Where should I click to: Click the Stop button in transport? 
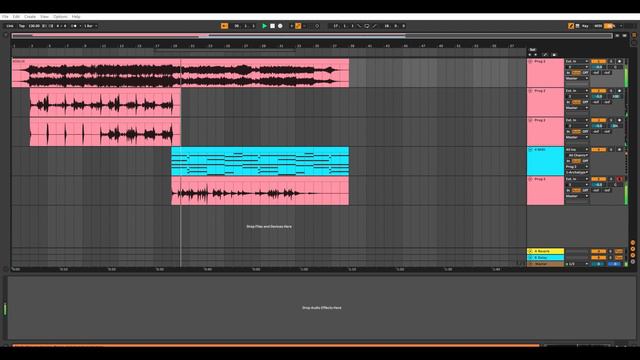click(x=273, y=26)
